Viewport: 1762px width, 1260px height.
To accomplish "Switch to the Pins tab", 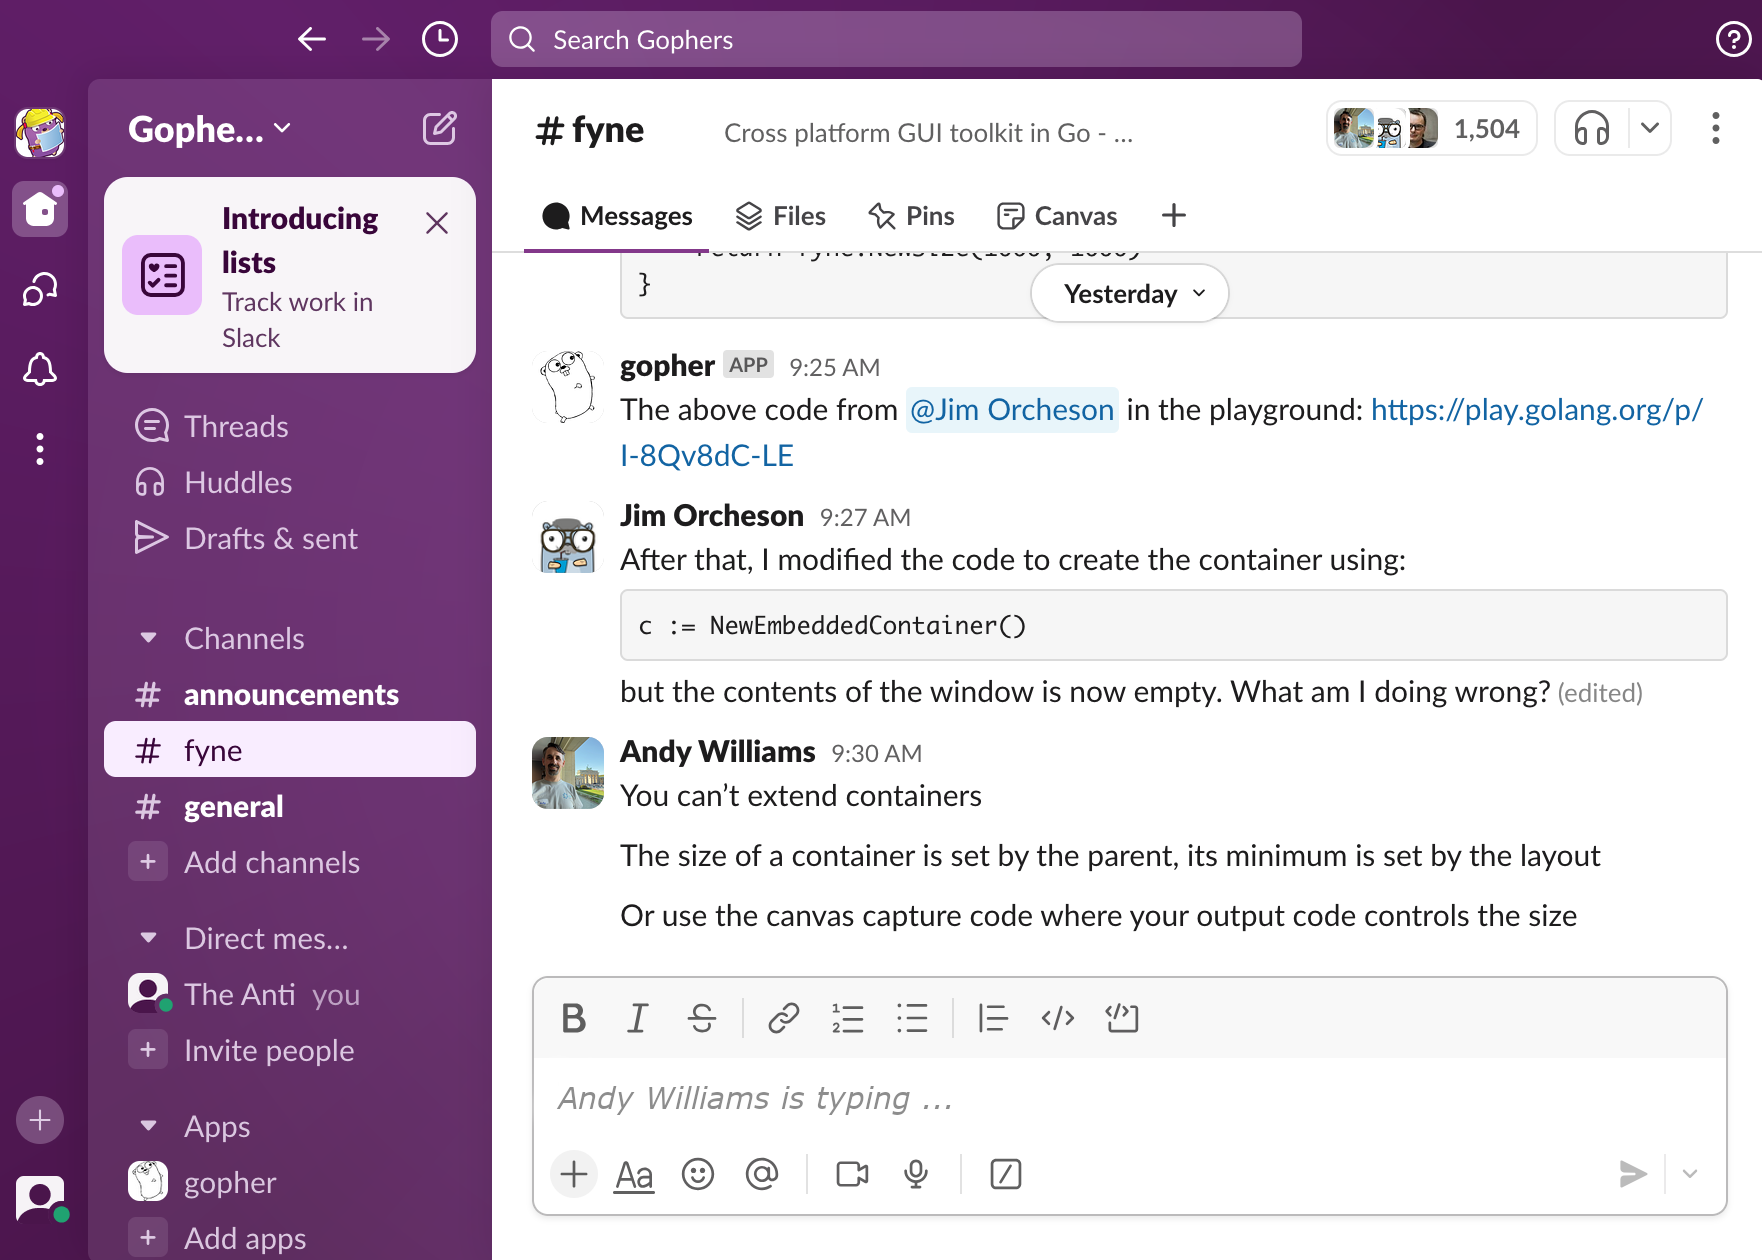I will pos(911,216).
